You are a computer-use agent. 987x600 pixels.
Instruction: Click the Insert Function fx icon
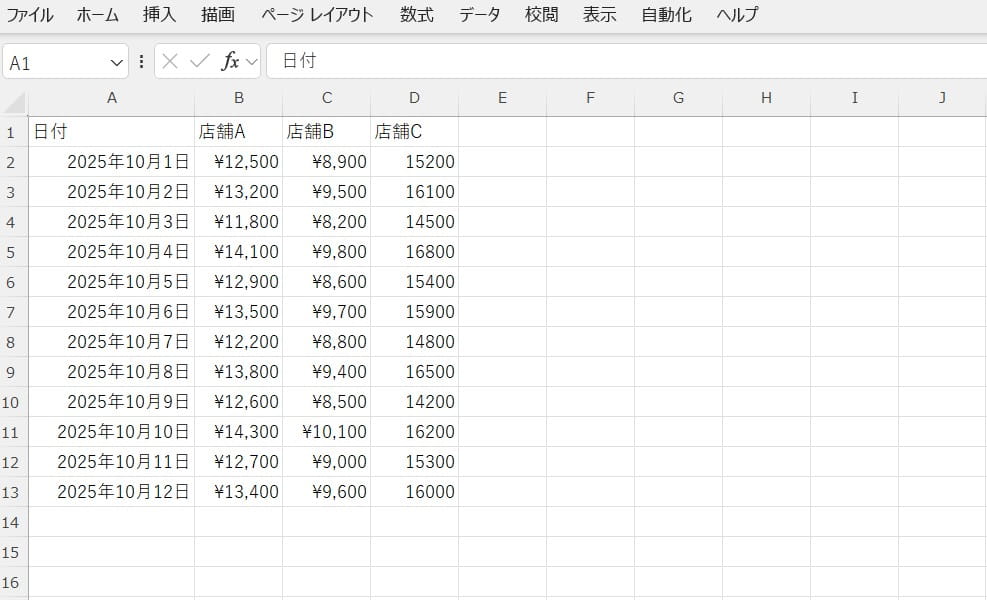(230, 61)
